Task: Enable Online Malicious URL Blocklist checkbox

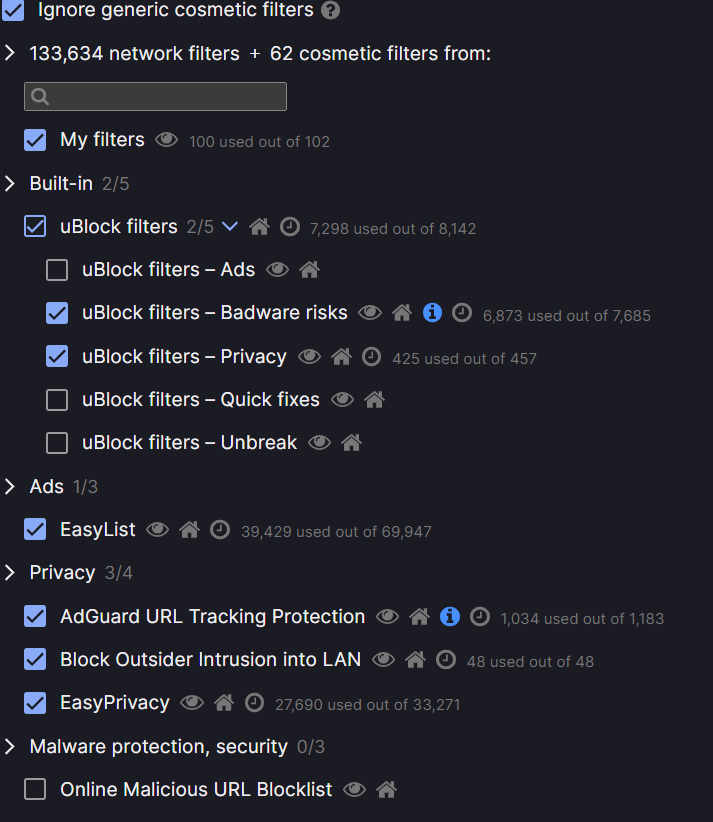Action: pos(35,790)
